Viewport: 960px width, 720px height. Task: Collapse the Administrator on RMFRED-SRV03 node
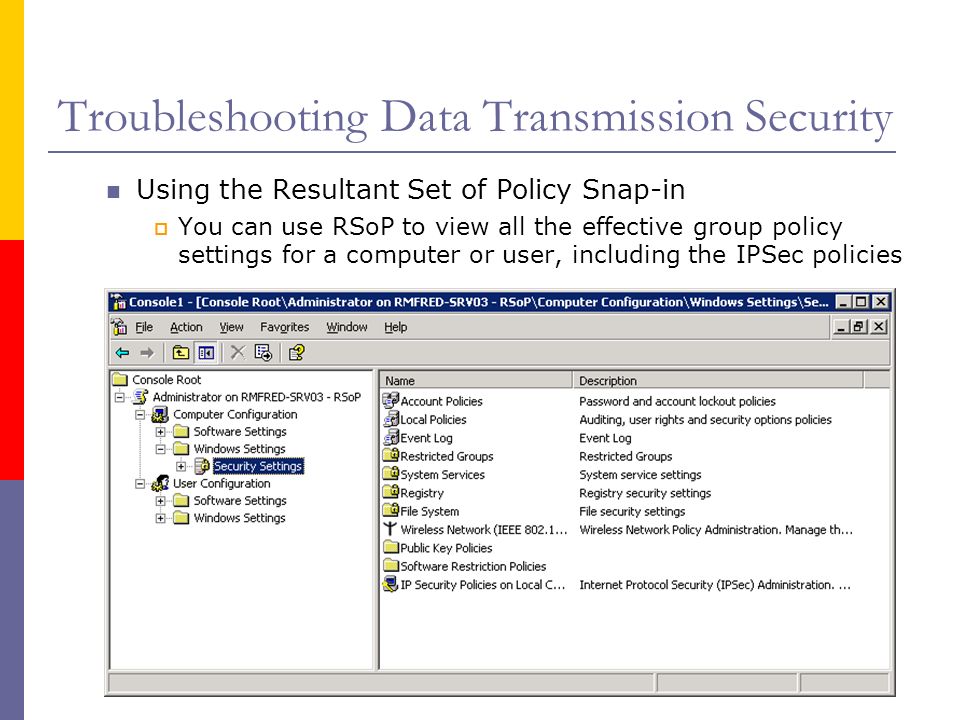click(119, 397)
